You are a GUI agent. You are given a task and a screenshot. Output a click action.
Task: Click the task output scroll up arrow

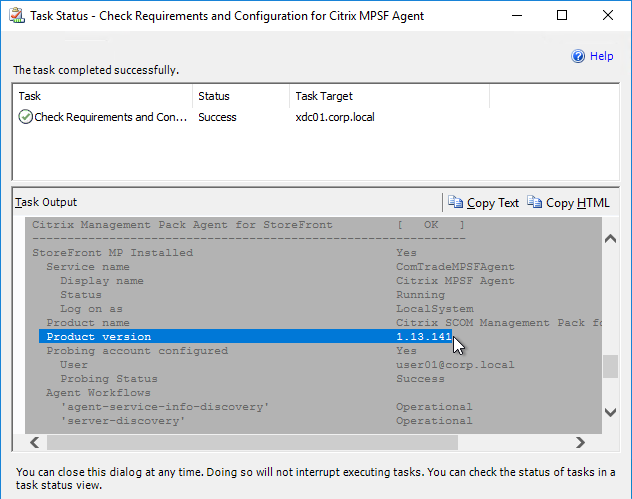pos(610,239)
